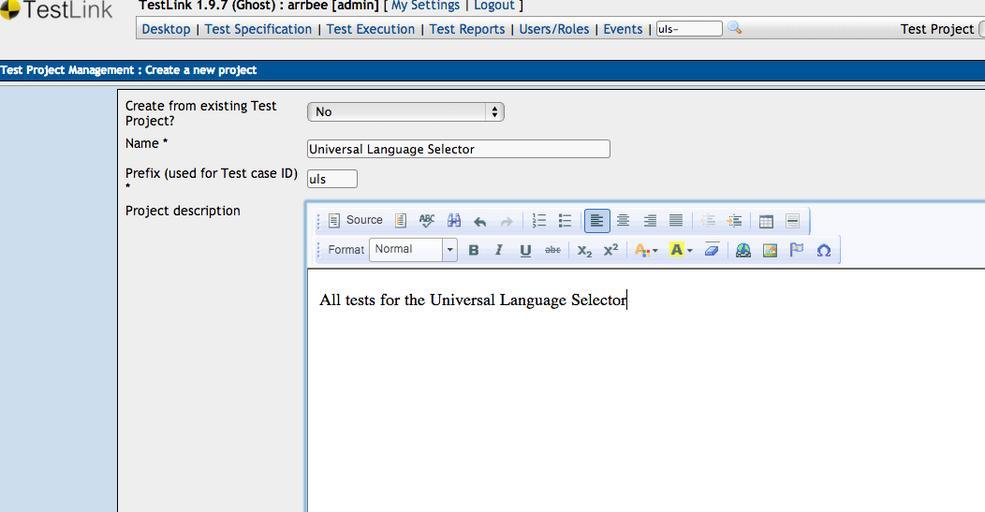Insert a special character with the omega icon
985x512 pixels.
824,250
